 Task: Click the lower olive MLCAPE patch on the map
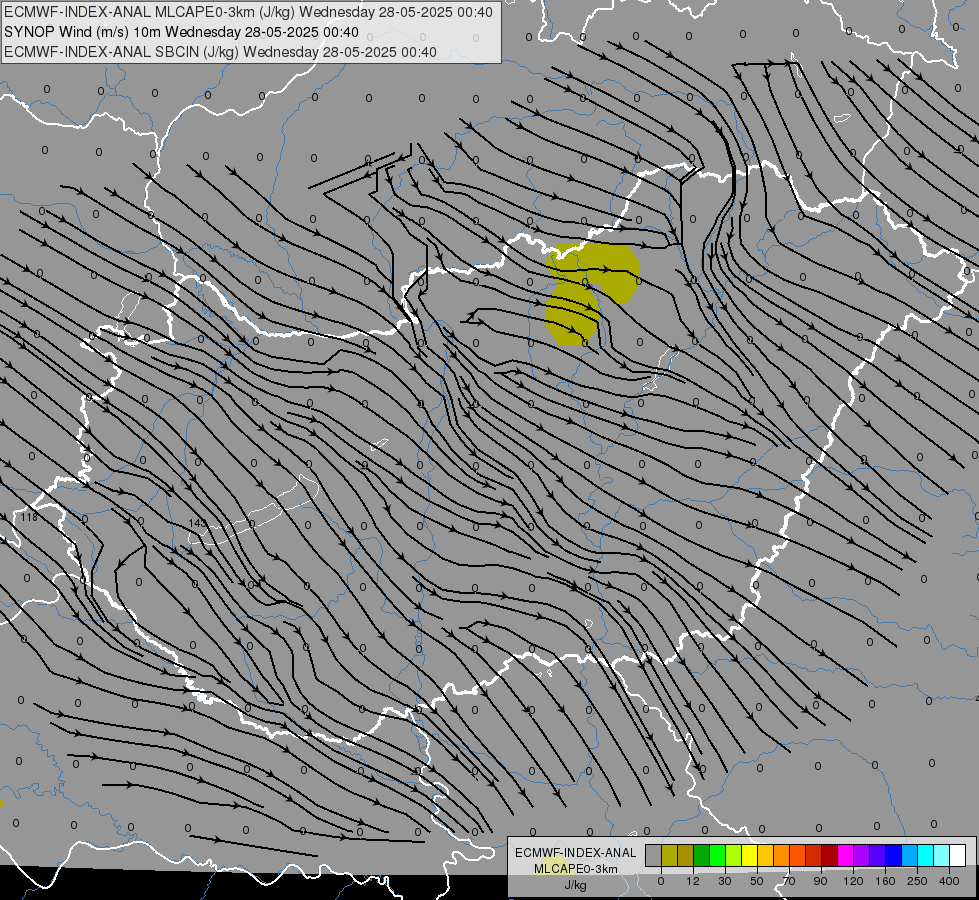pos(572,314)
